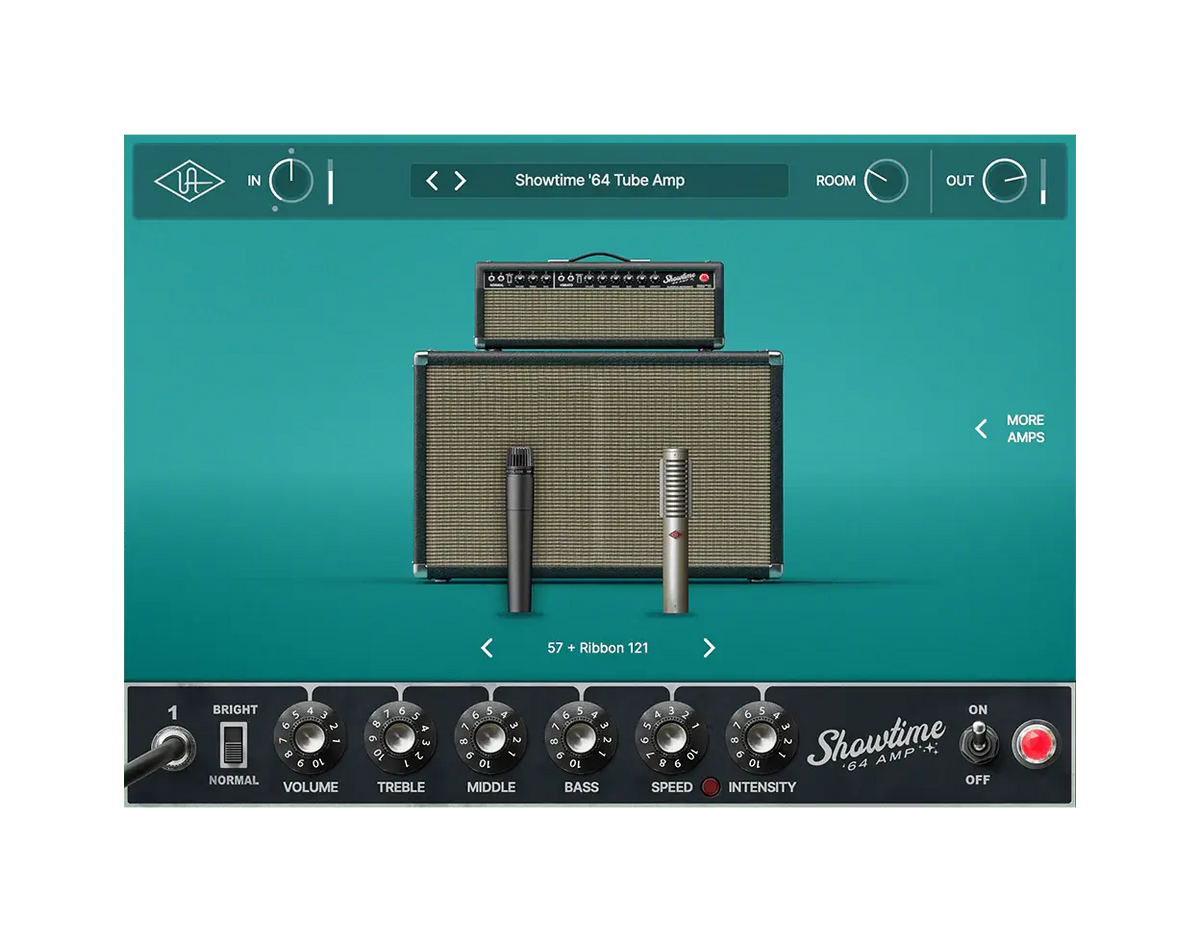Click the 57 + Ribbon 121 mic label

coord(597,648)
